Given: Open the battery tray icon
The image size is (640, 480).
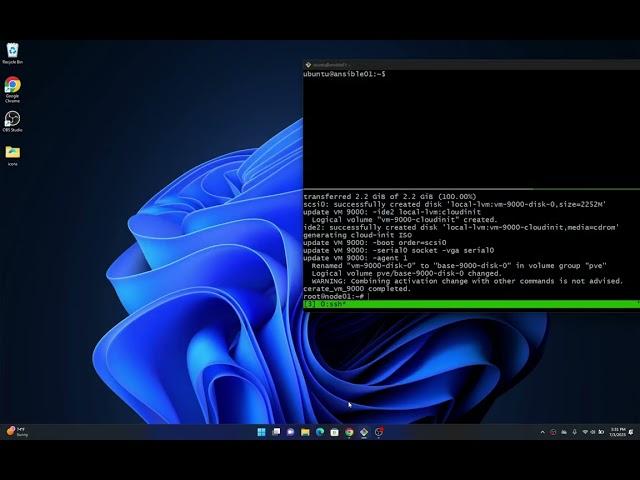Looking at the screenshot, I should (x=601, y=432).
